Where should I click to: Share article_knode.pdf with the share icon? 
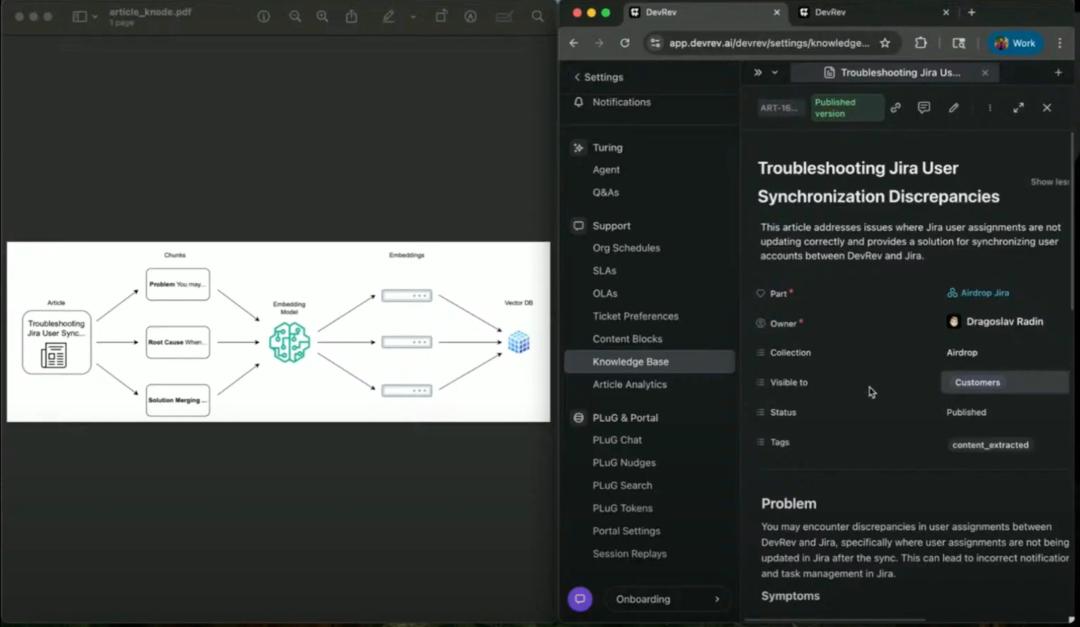[350, 16]
